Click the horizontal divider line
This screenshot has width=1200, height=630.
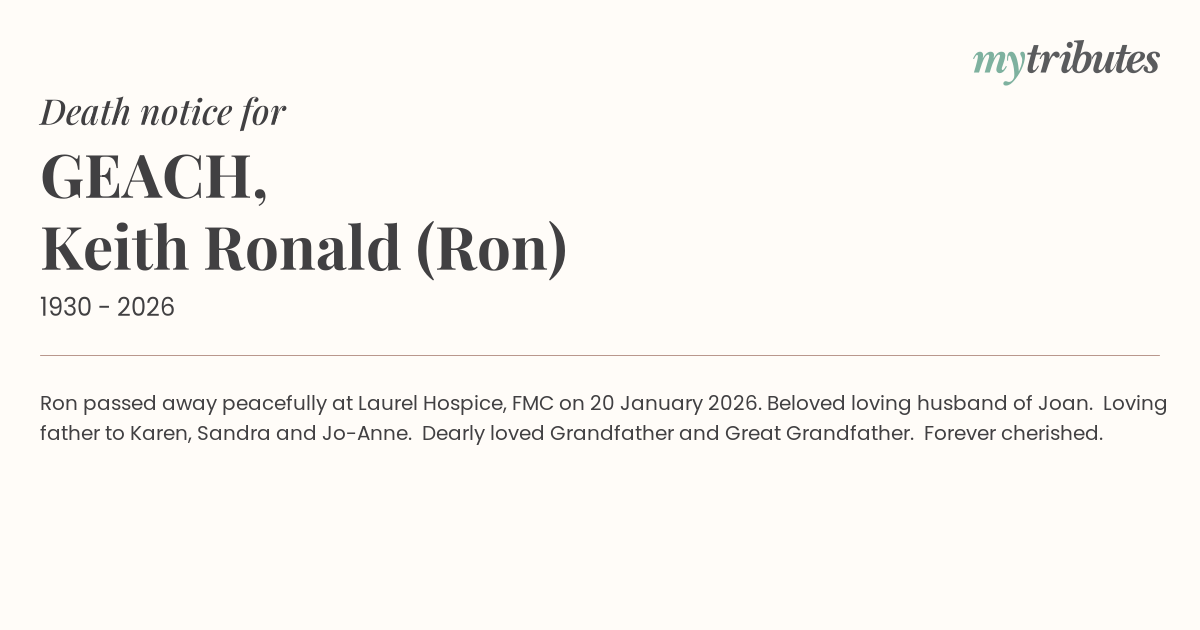coord(600,355)
